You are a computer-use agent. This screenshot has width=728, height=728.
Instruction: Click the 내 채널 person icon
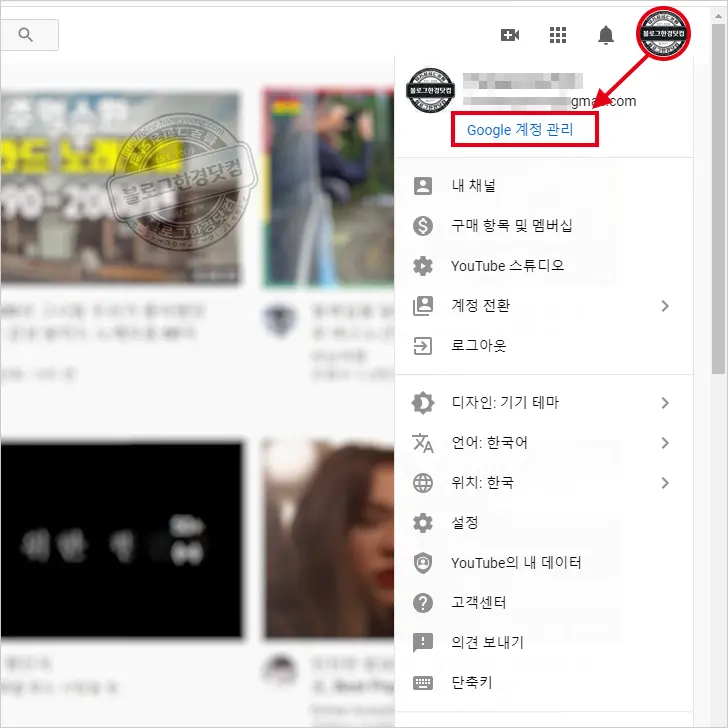pos(423,186)
